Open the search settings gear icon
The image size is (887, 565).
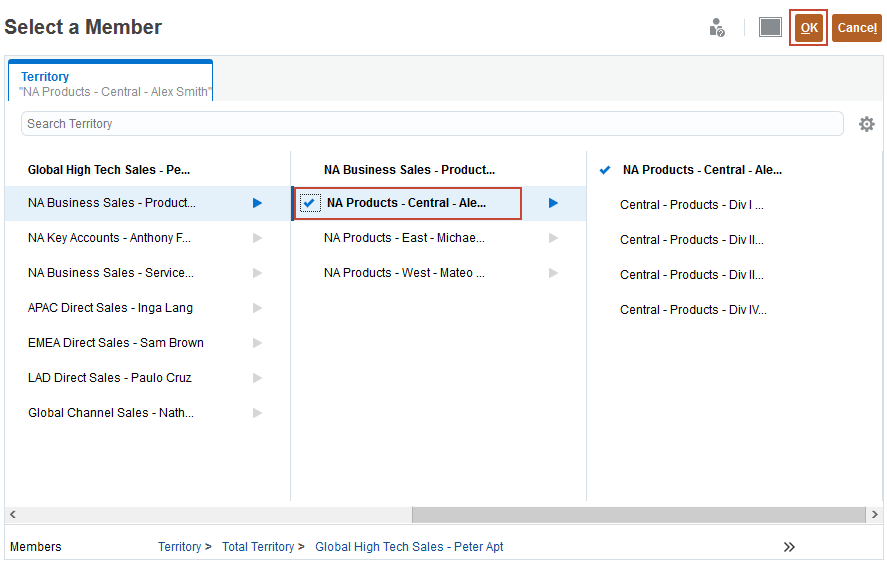coord(866,124)
